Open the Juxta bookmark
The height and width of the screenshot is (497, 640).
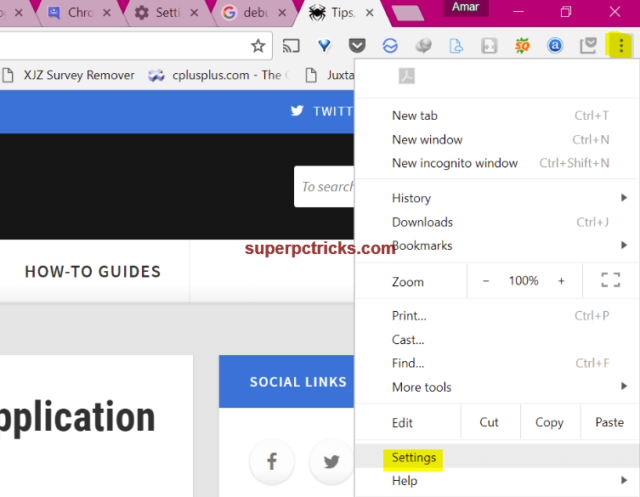tap(330, 75)
